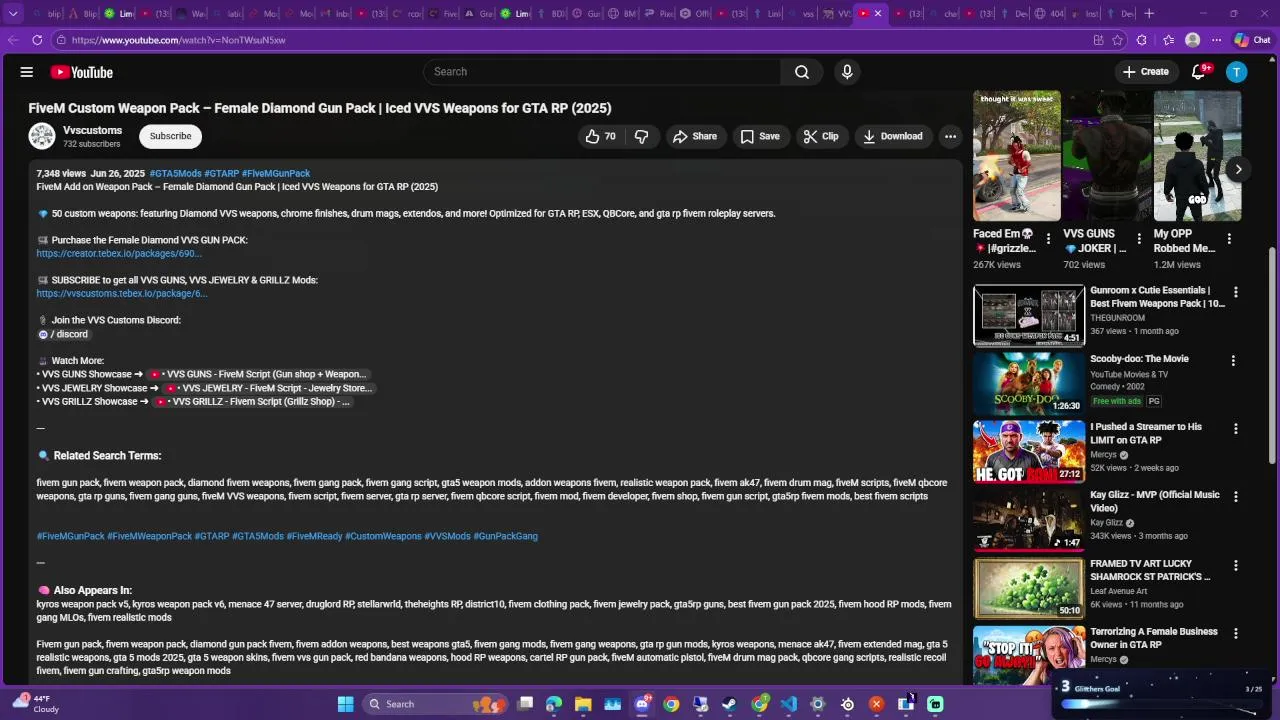Open the more actions ellipsis menu
The width and height of the screenshot is (1280, 720).
(950, 136)
